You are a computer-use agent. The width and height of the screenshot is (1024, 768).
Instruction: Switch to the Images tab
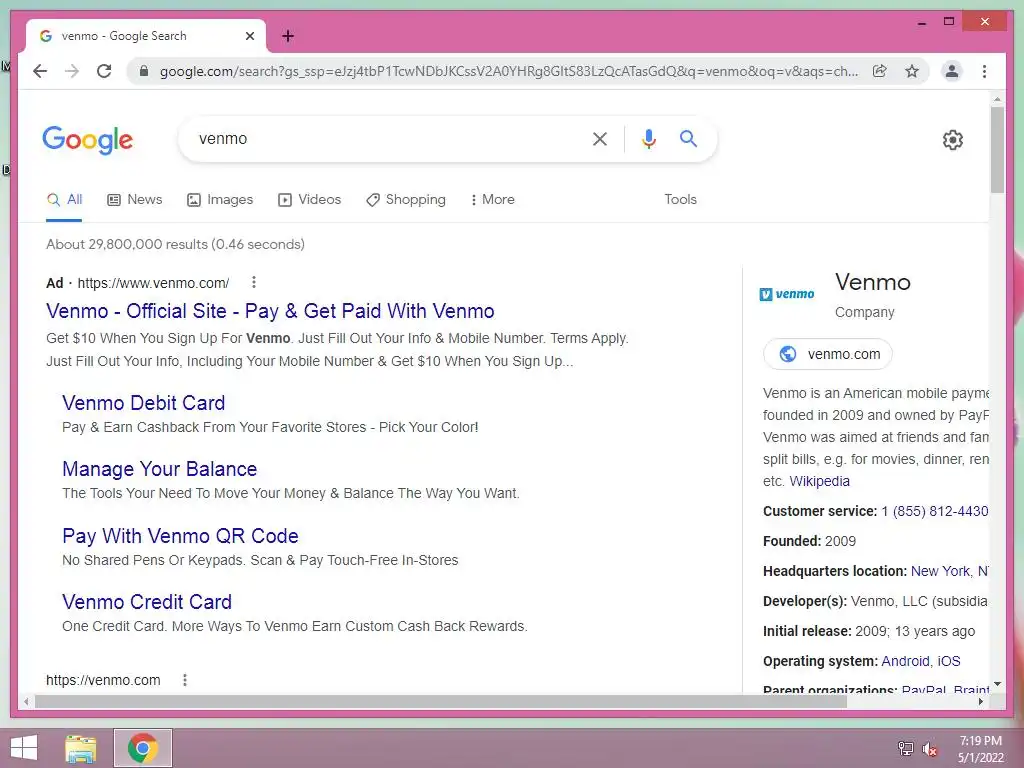tap(220, 200)
